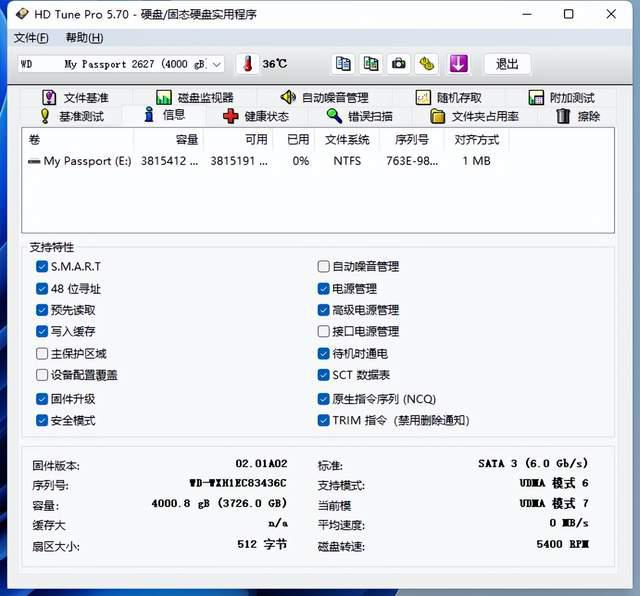The image size is (640, 596).
Task: Click the SATA 3 (6.0 Gb/s) value
Action: [x=533, y=464]
